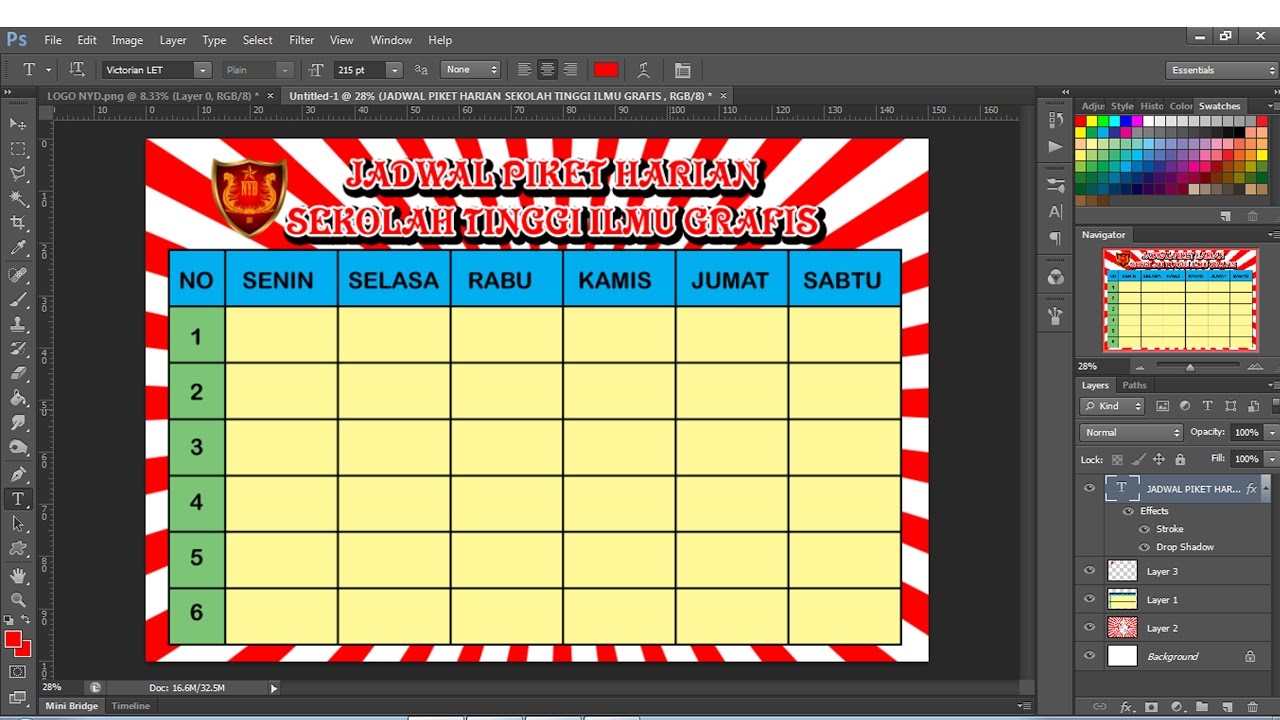Select the History Brush tool

pos(18,349)
